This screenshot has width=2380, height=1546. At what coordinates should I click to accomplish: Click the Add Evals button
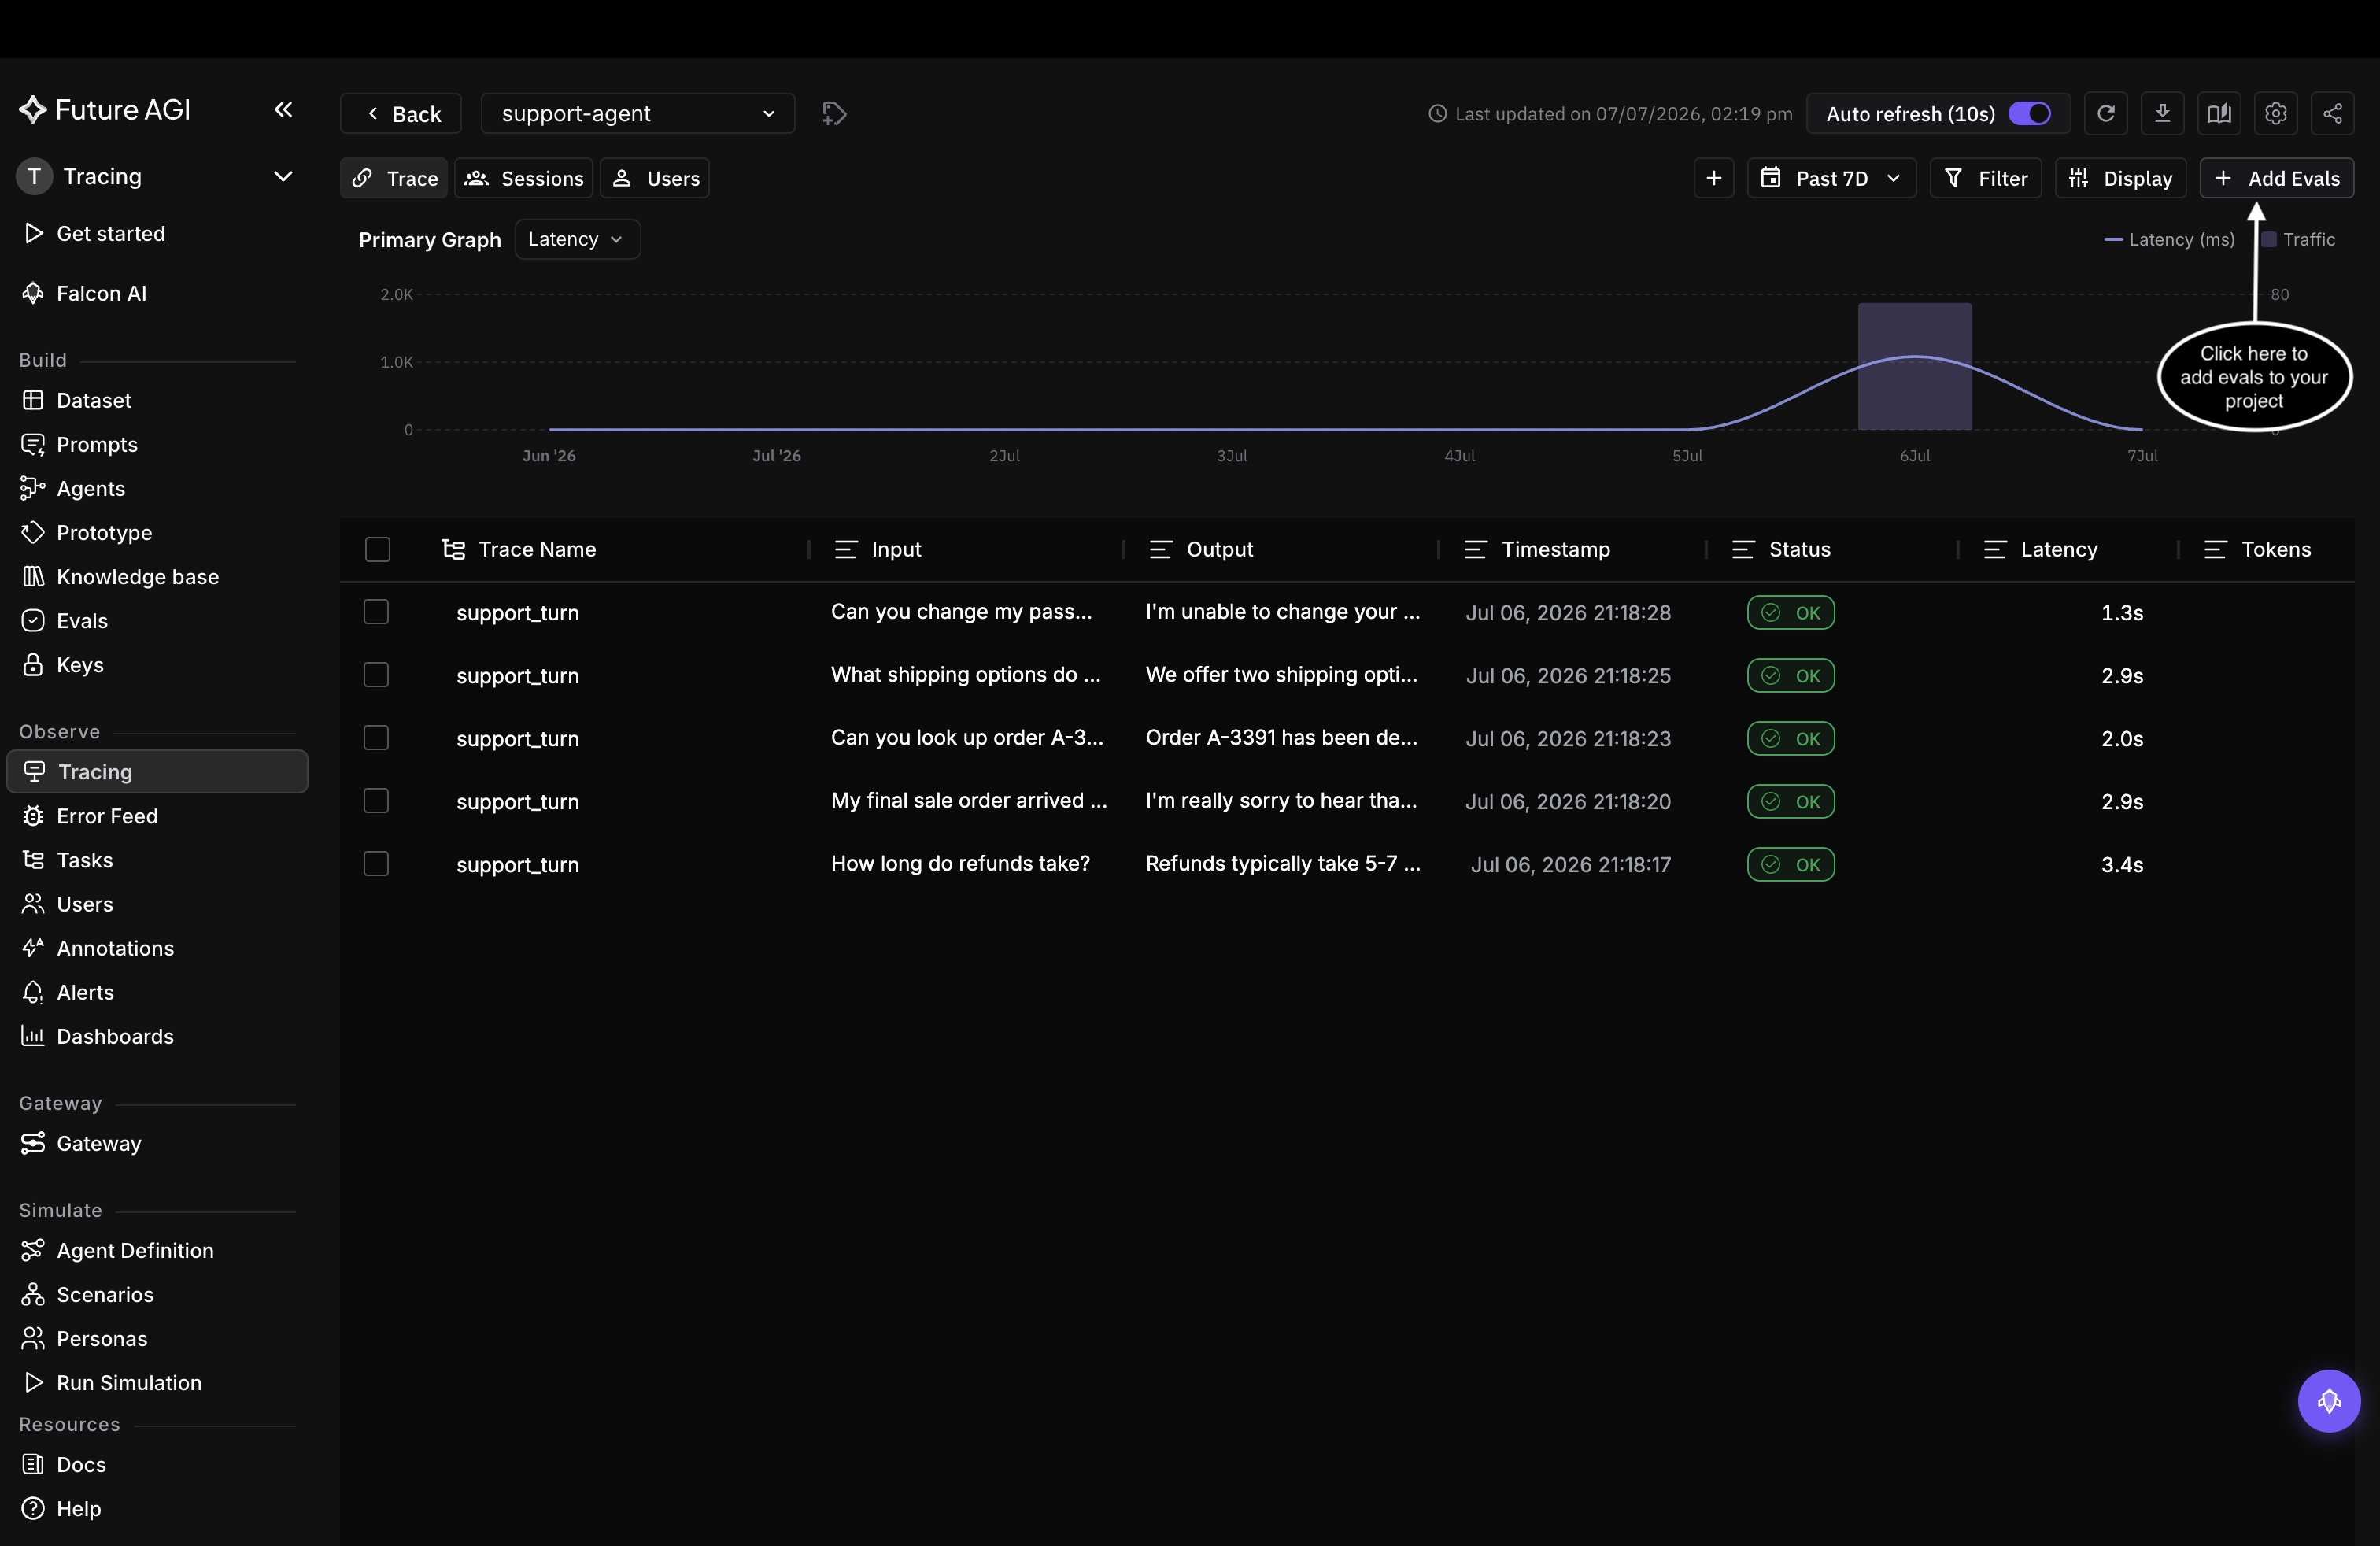pos(2276,178)
